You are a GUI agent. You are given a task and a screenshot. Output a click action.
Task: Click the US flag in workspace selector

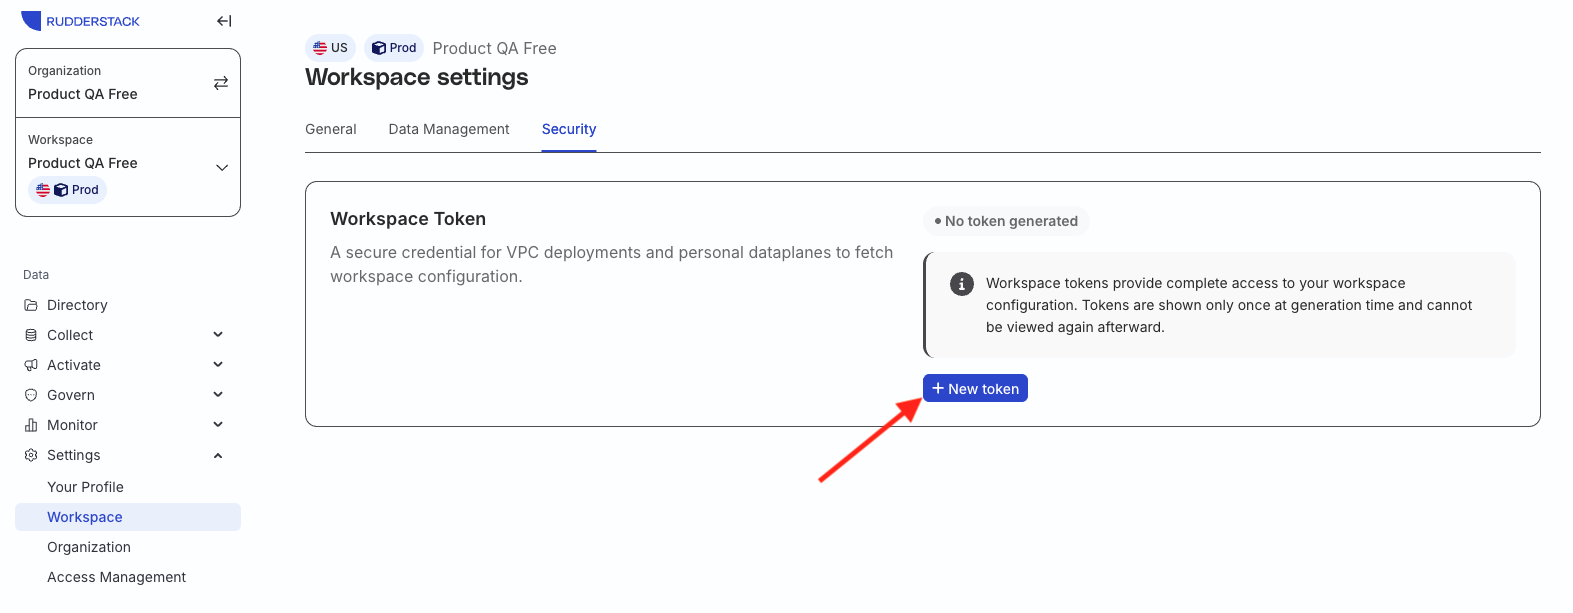[x=43, y=190]
